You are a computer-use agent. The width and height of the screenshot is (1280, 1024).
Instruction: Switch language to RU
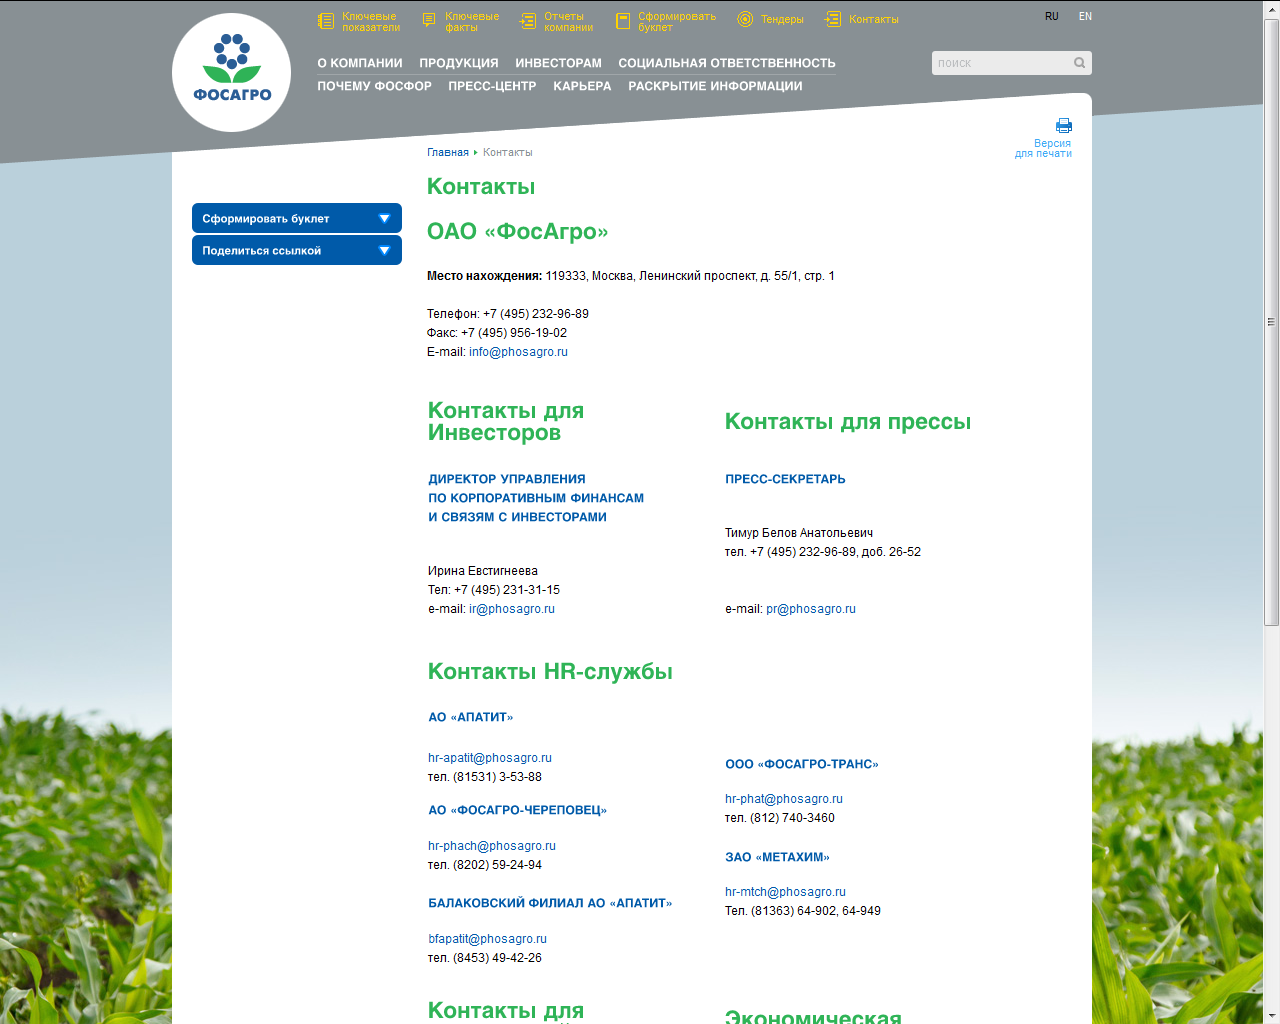(1052, 17)
